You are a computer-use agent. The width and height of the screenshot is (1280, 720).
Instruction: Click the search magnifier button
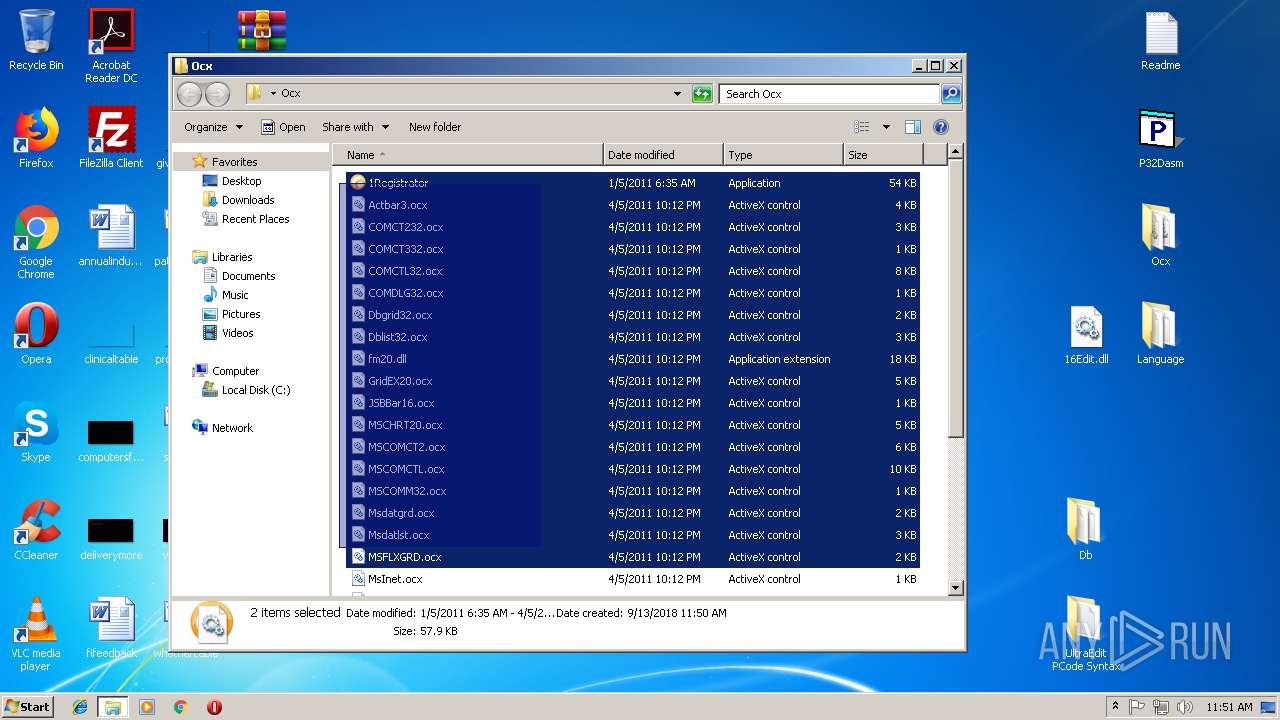coord(951,94)
